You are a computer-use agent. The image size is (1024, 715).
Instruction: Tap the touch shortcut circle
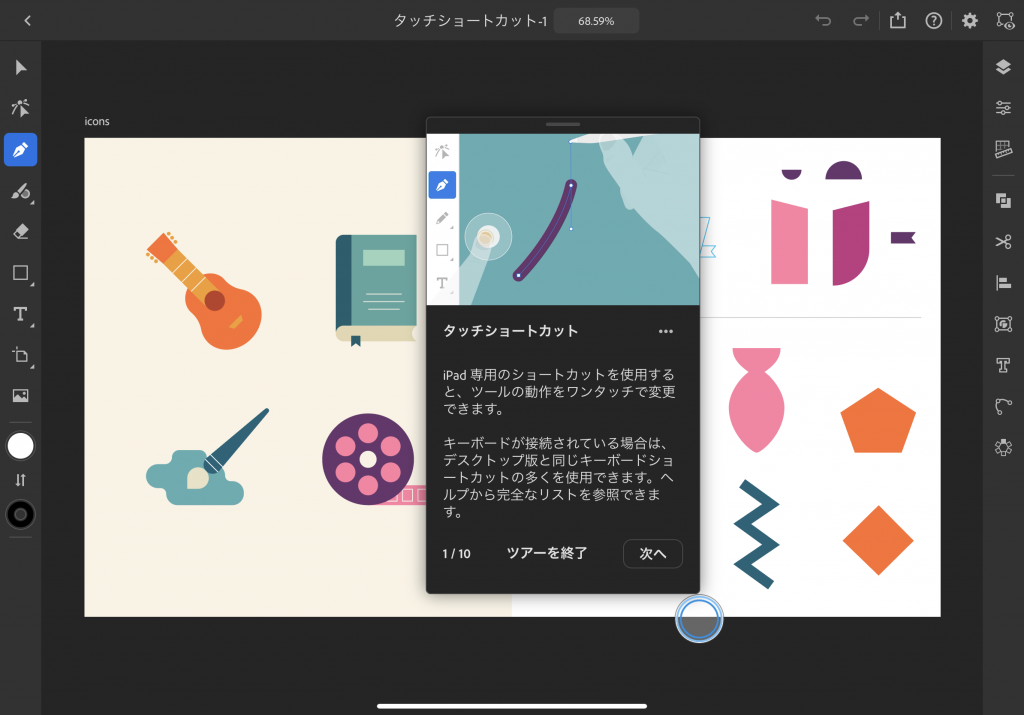click(699, 619)
